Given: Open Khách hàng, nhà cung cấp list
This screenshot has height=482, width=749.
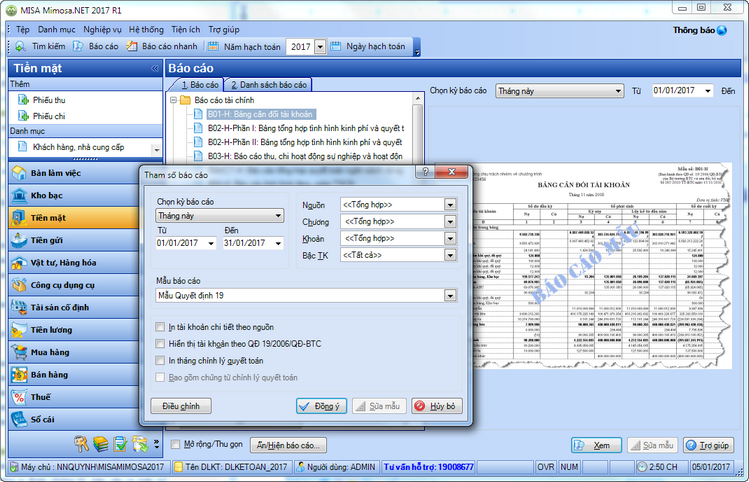Looking at the screenshot, I should [x=72, y=147].
